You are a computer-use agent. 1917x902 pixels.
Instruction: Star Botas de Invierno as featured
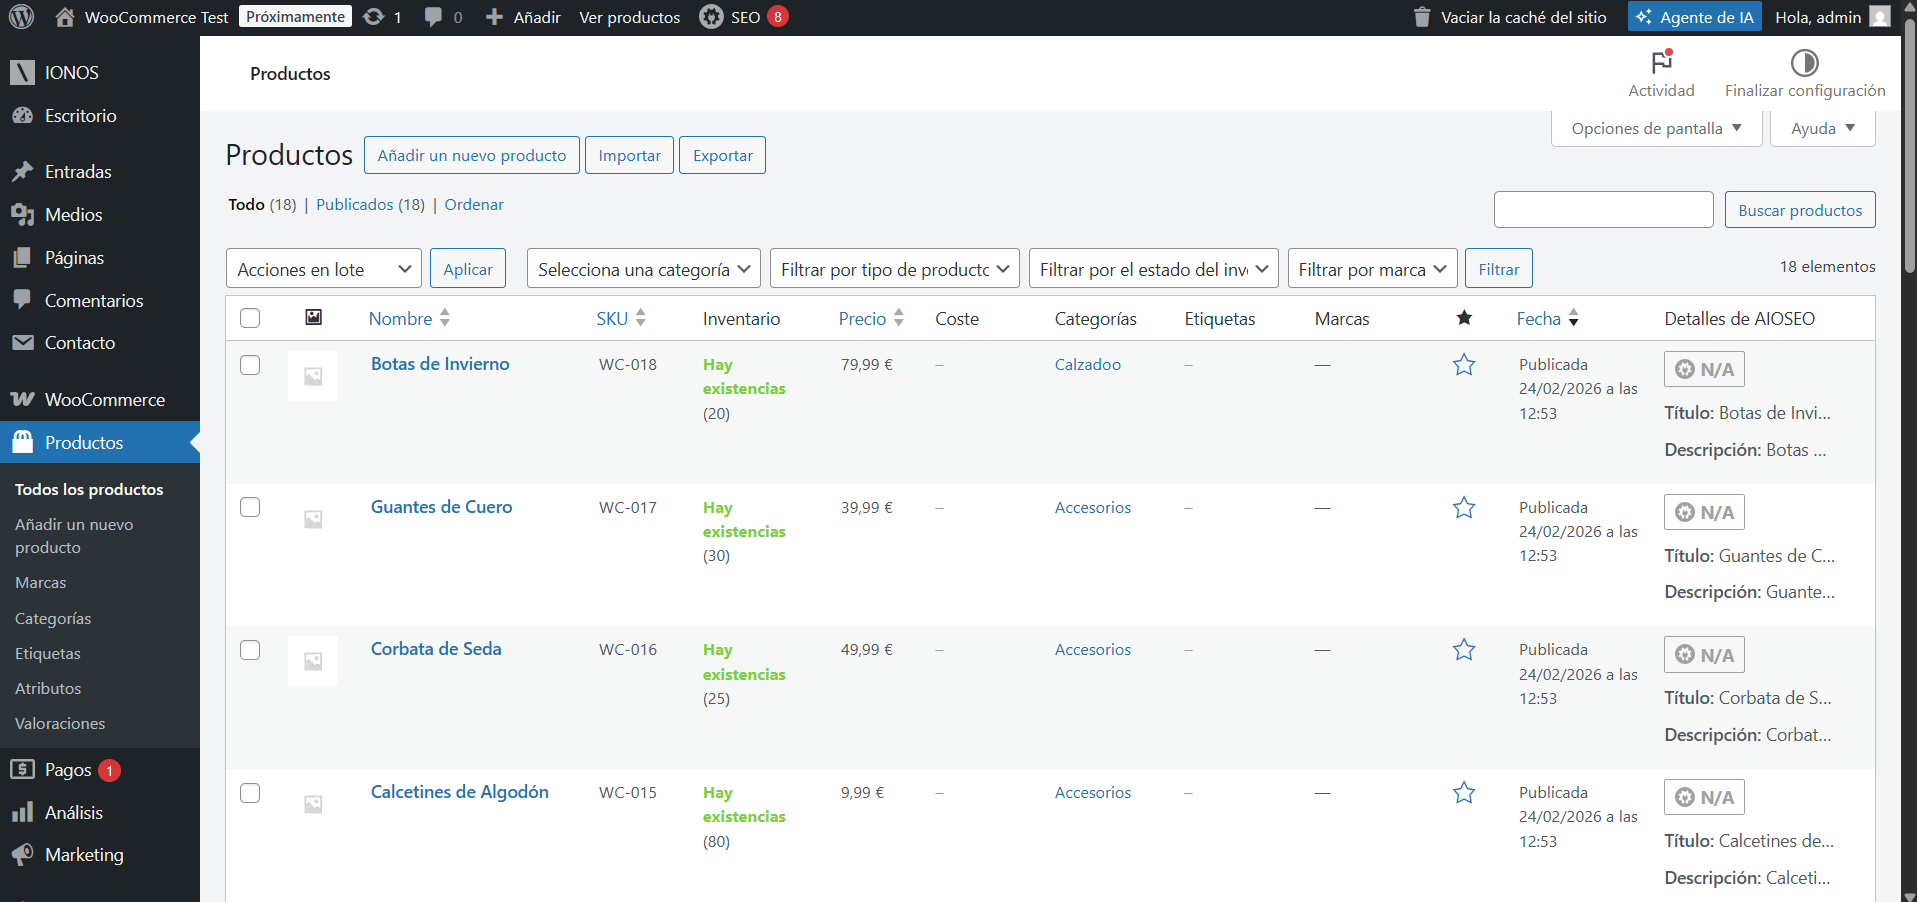(x=1464, y=365)
